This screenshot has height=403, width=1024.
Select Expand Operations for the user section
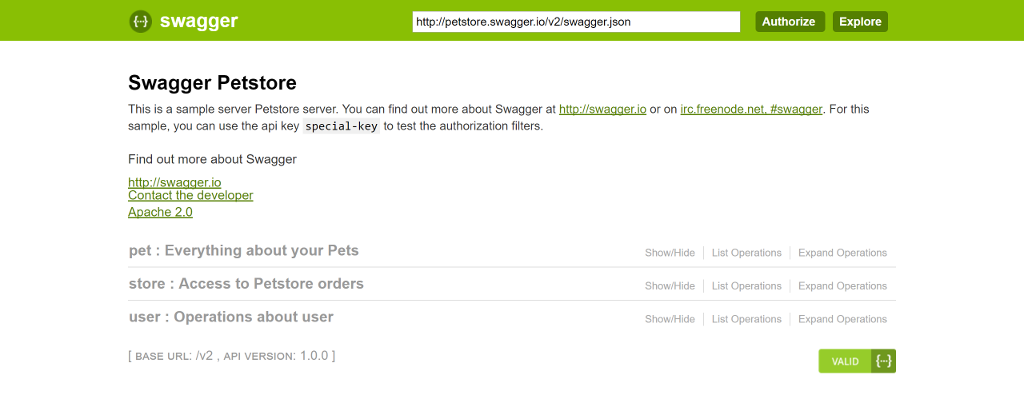point(842,319)
